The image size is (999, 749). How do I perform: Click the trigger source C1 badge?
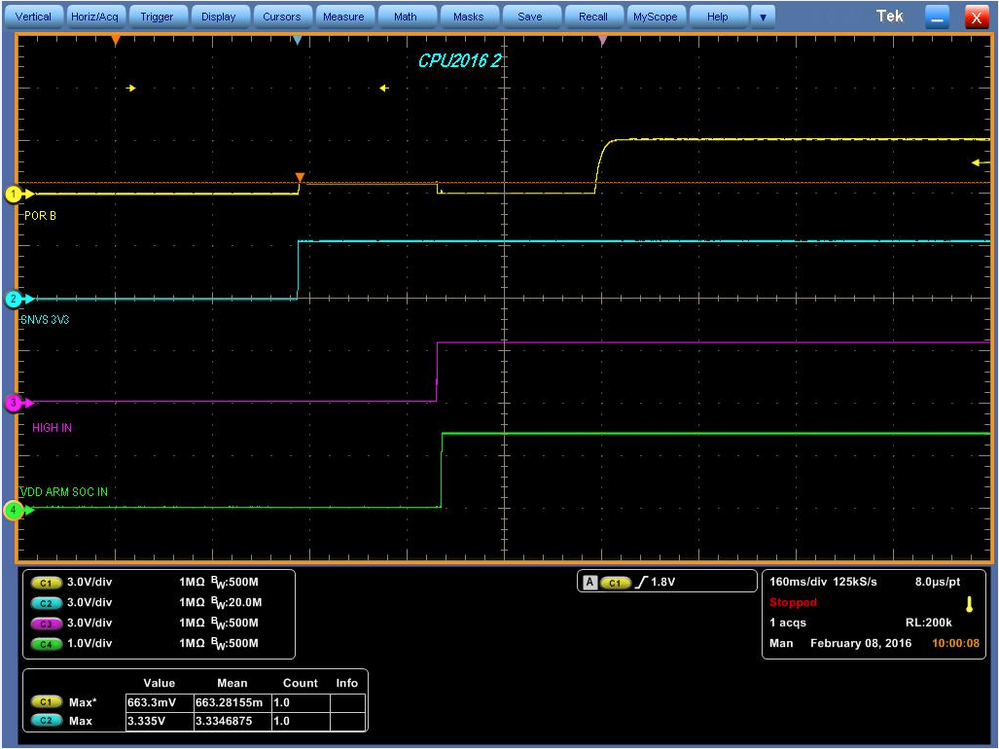(x=615, y=582)
